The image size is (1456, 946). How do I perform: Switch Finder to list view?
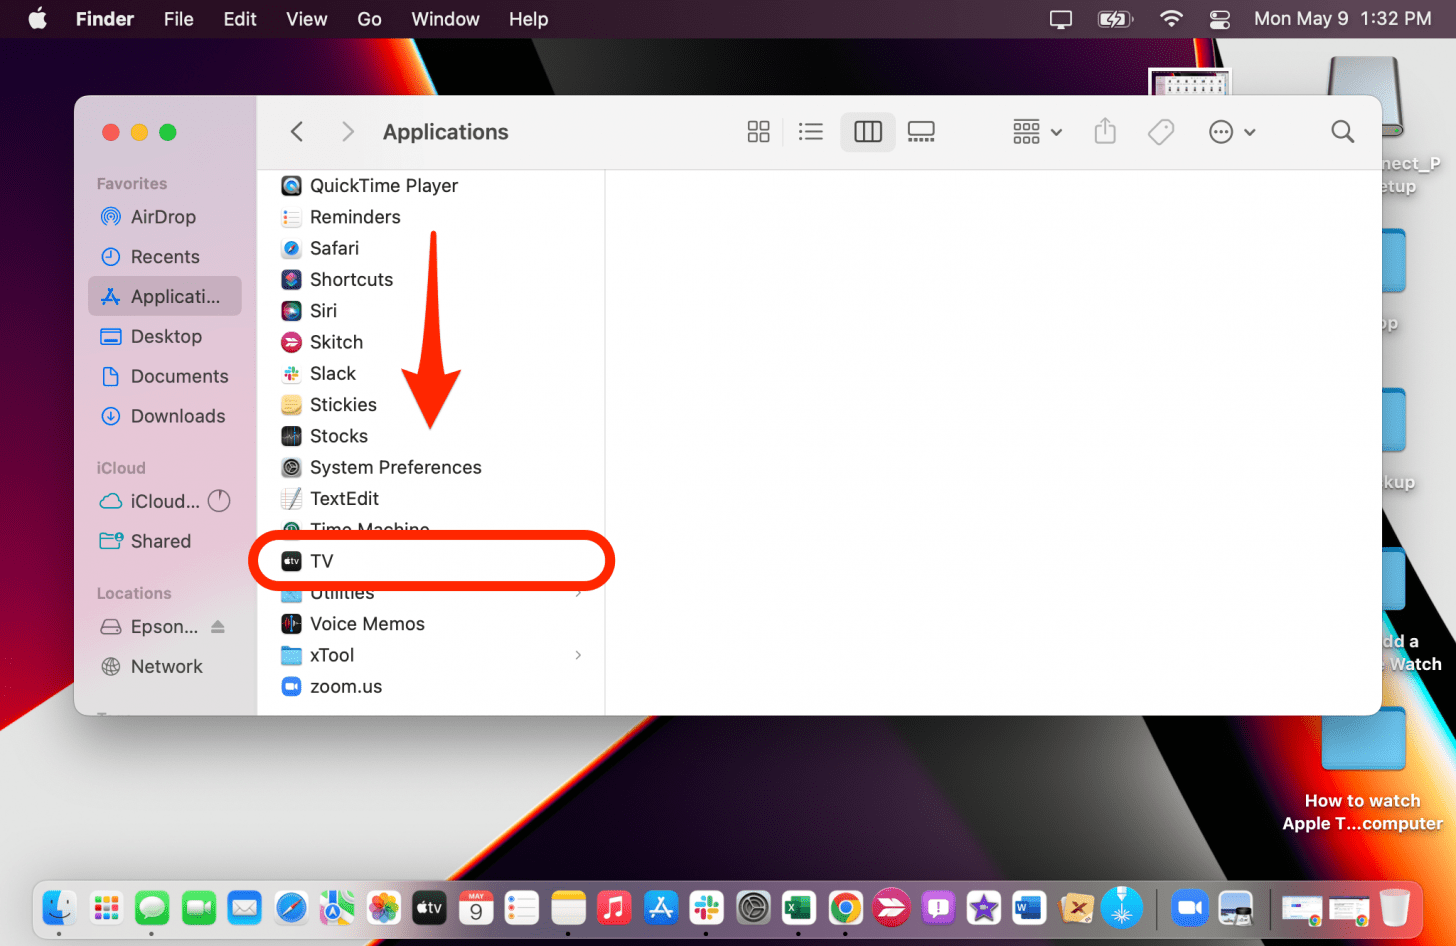coord(811,132)
